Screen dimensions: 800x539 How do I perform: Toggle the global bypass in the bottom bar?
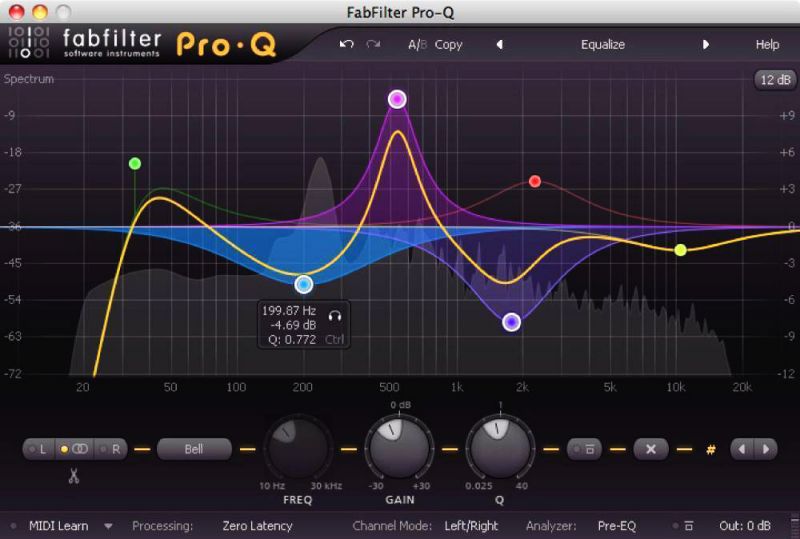pyautogui.click(x=684, y=526)
